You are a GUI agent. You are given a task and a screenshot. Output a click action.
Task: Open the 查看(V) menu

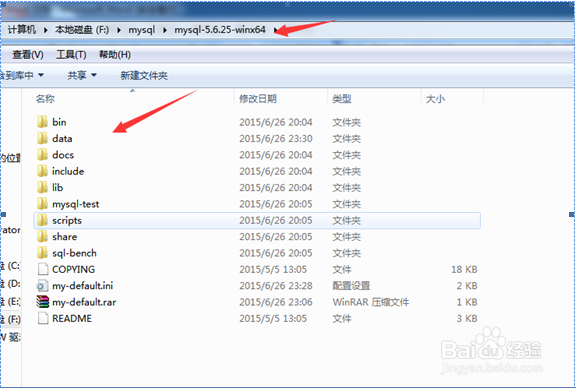(x=28, y=55)
